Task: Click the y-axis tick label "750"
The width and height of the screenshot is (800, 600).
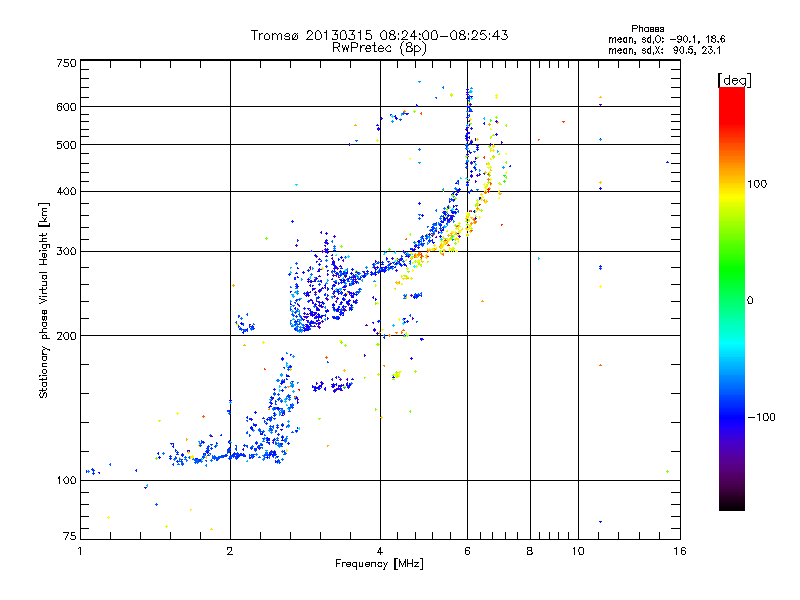Action: point(66,63)
